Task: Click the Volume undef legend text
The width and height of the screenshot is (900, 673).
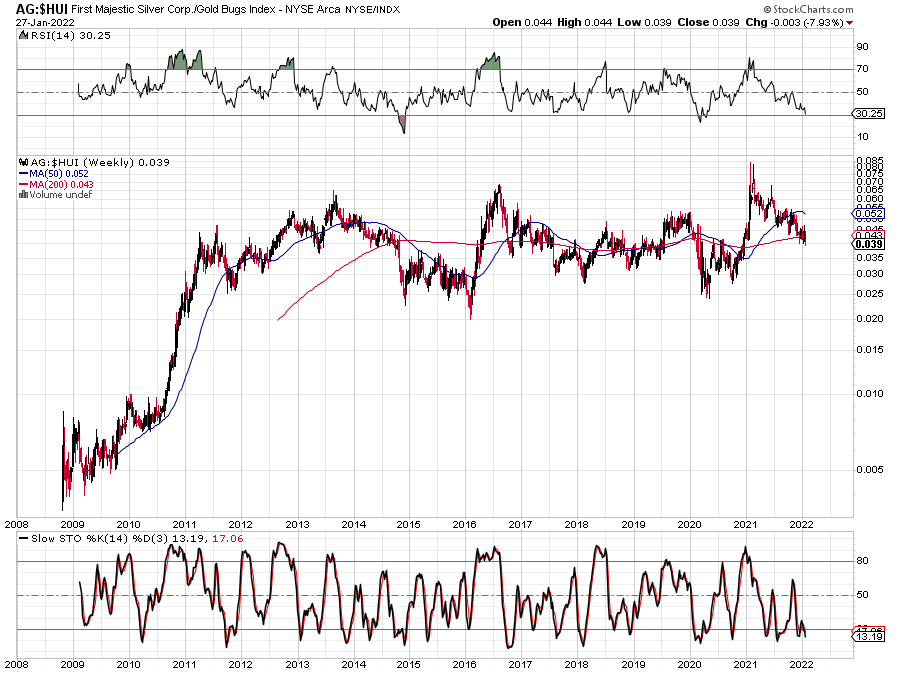Action: tap(61, 194)
